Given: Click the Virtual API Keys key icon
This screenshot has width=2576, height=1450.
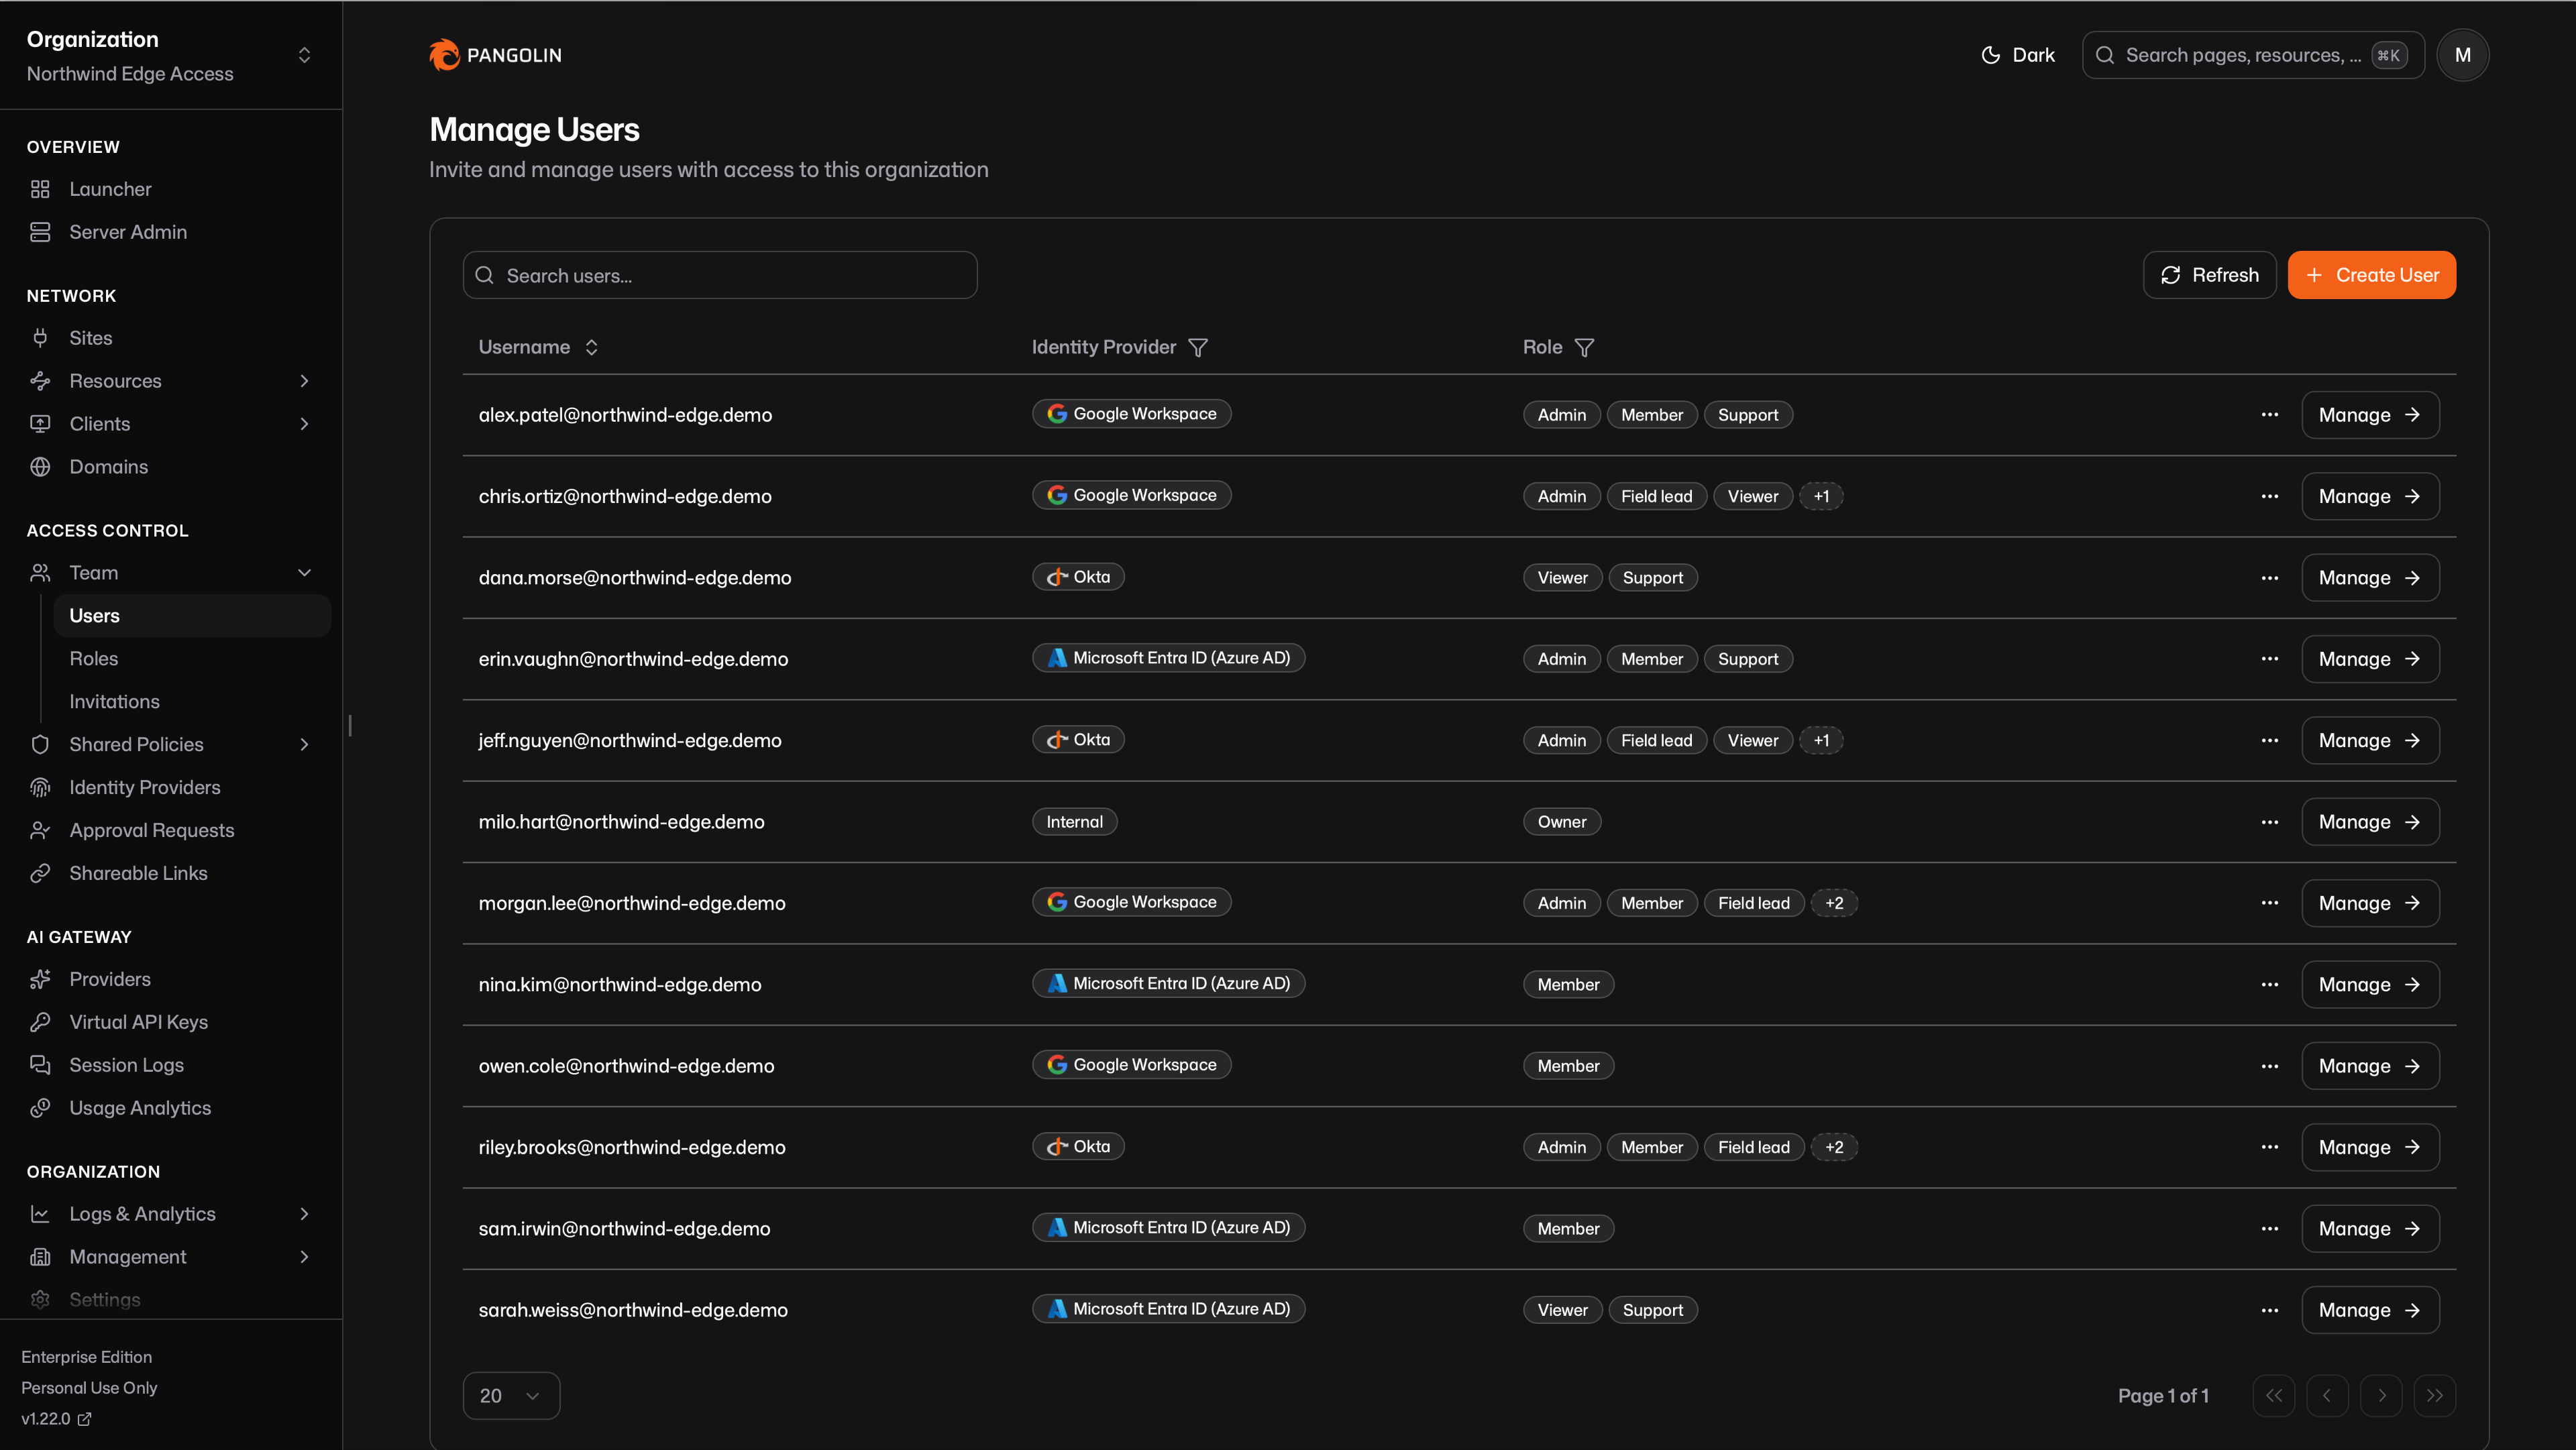Looking at the screenshot, I should [40, 1023].
